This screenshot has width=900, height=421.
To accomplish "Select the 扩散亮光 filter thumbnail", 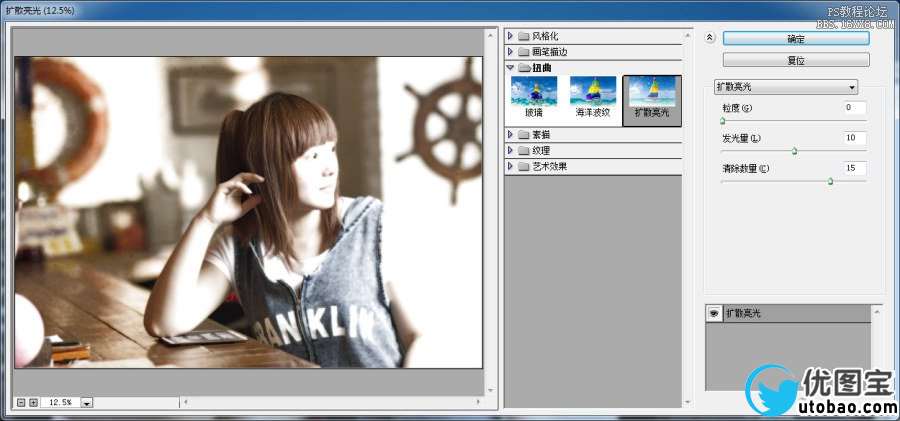I will point(651,100).
